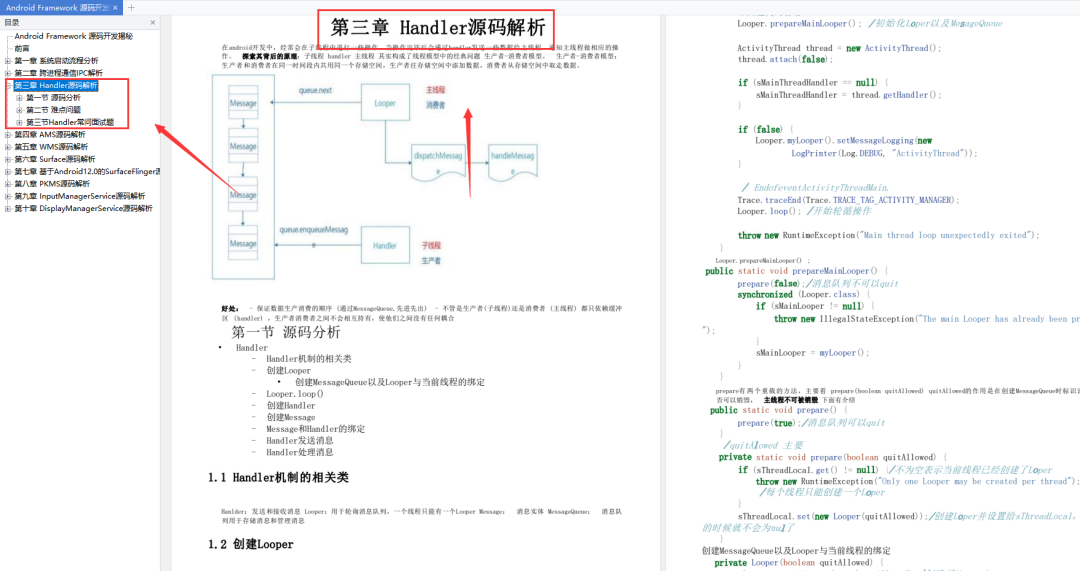
Task: Jump to 前言 in outline
Action: tap(22, 48)
